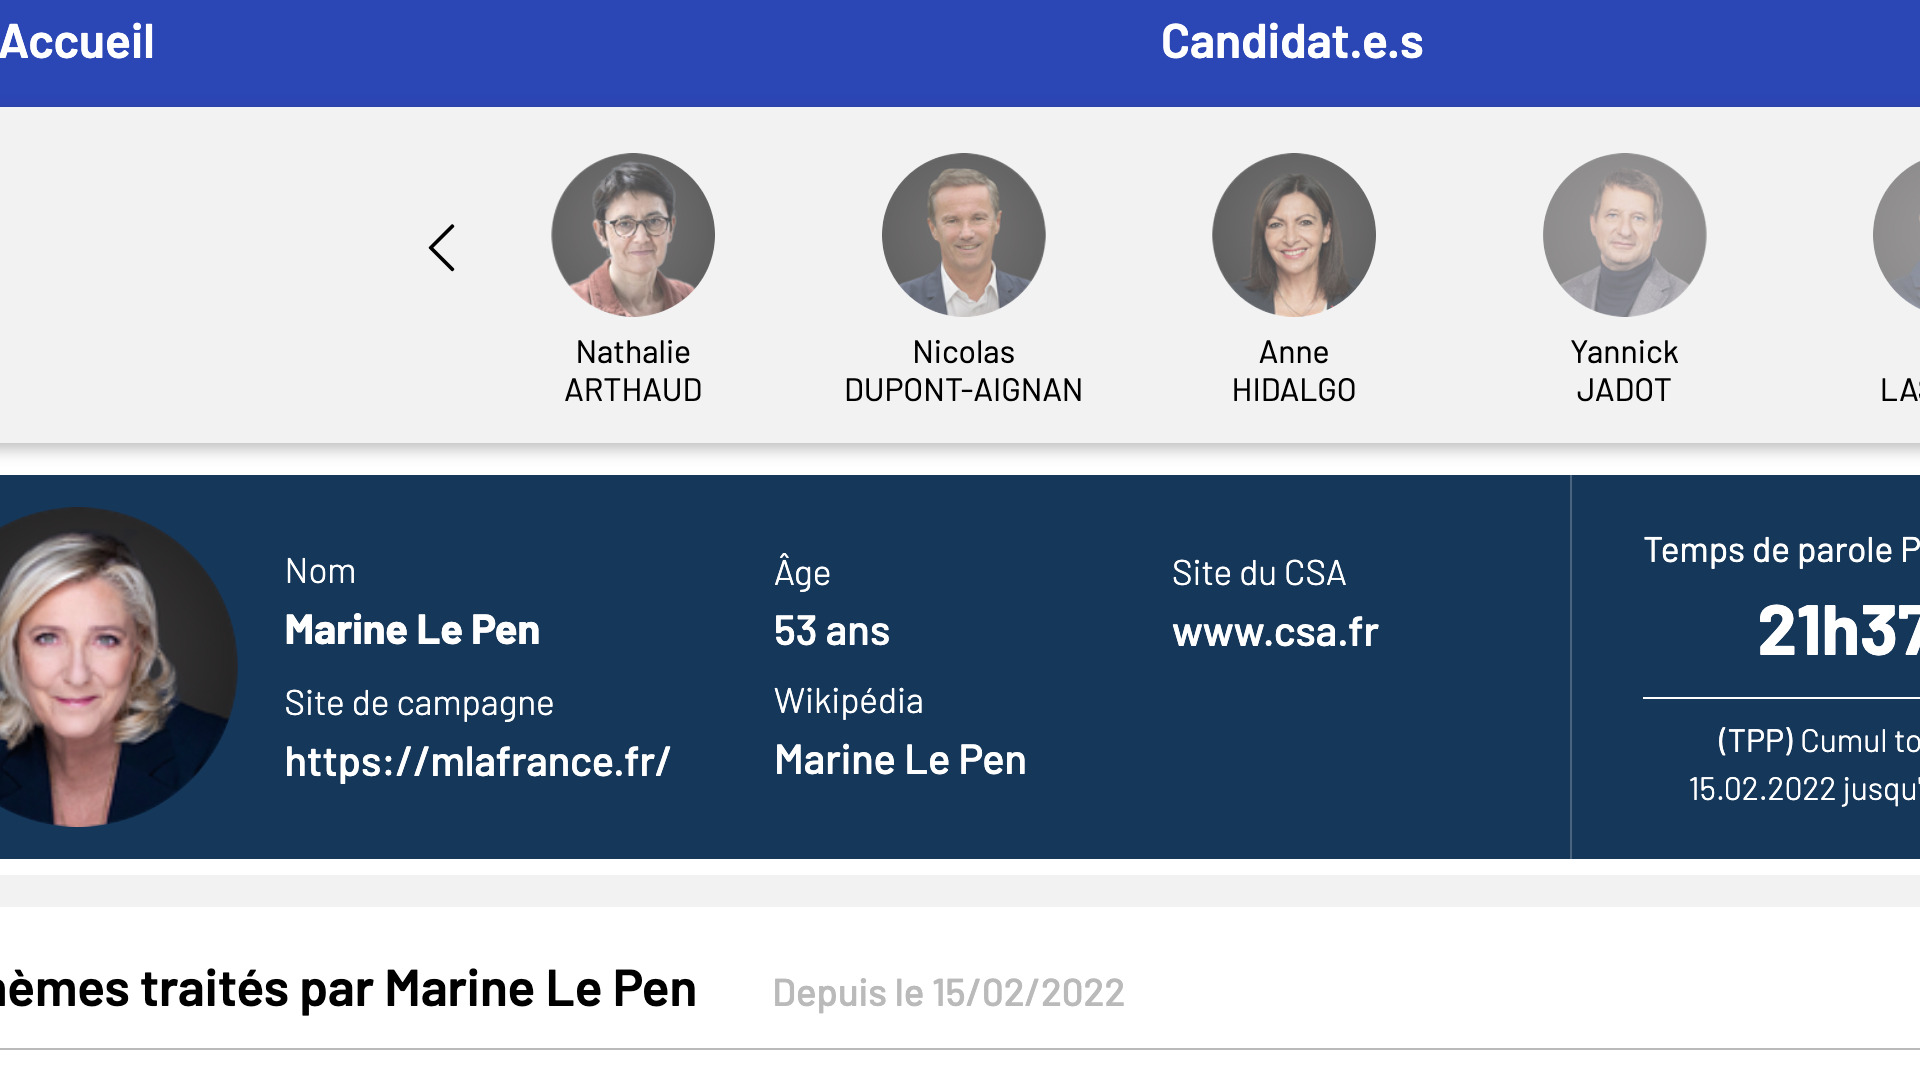Open the Candidat.e.s menu item
This screenshot has width=1920, height=1080.
pyautogui.click(x=1292, y=42)
